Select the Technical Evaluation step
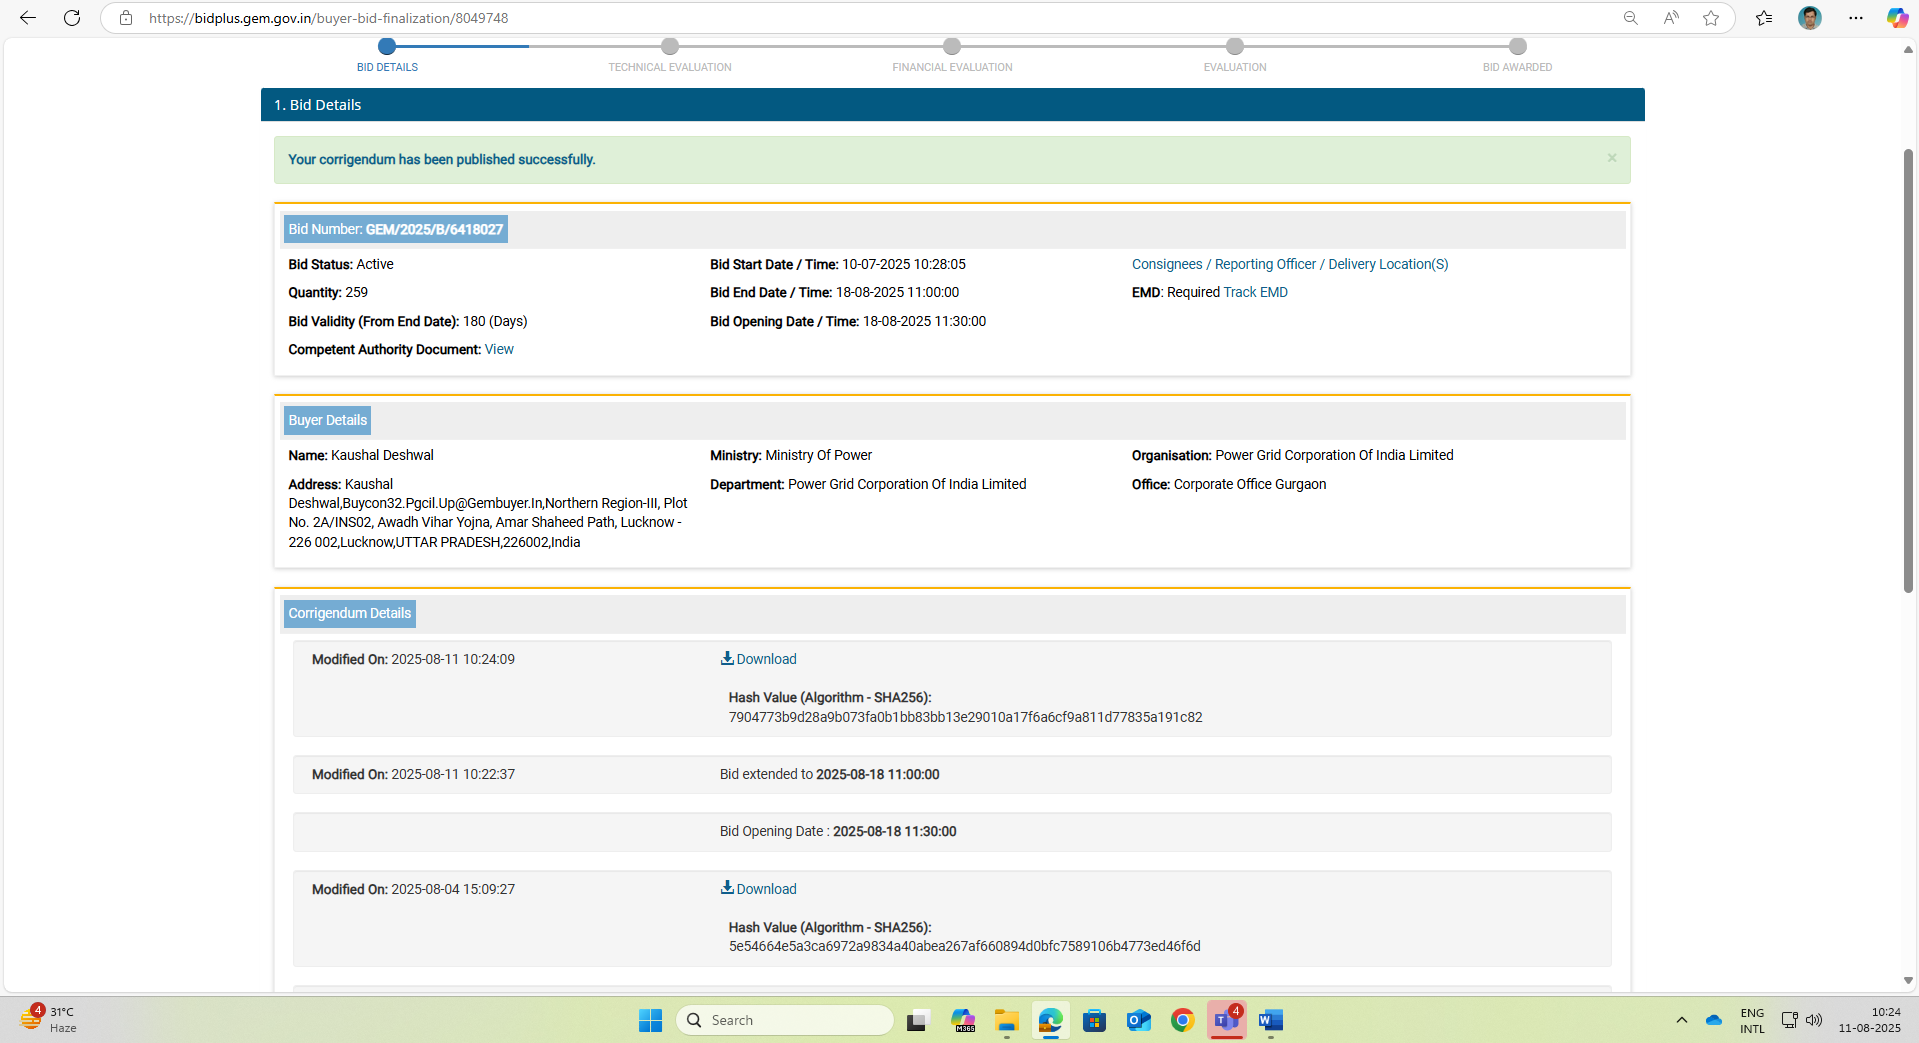The width and height of the screenshot is (1919, 1043). coord(670,47)
